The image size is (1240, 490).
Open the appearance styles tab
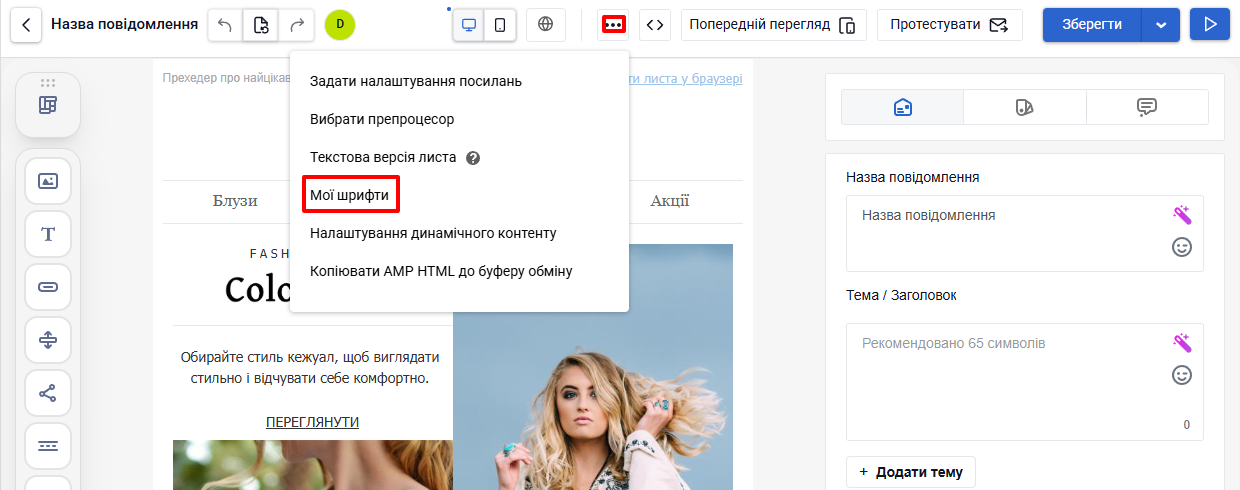pyautogui.click(x=1025, y=107)
